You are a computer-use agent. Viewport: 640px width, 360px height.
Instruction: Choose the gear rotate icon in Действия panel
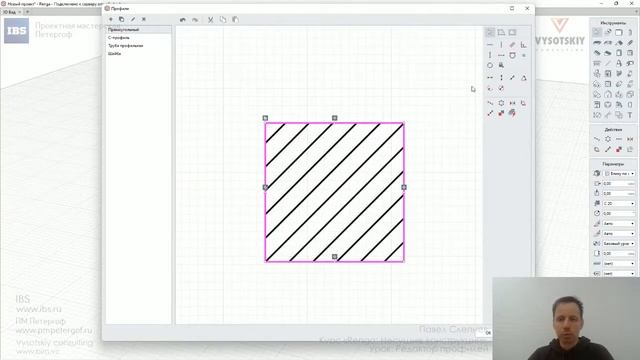pos(608,139)
